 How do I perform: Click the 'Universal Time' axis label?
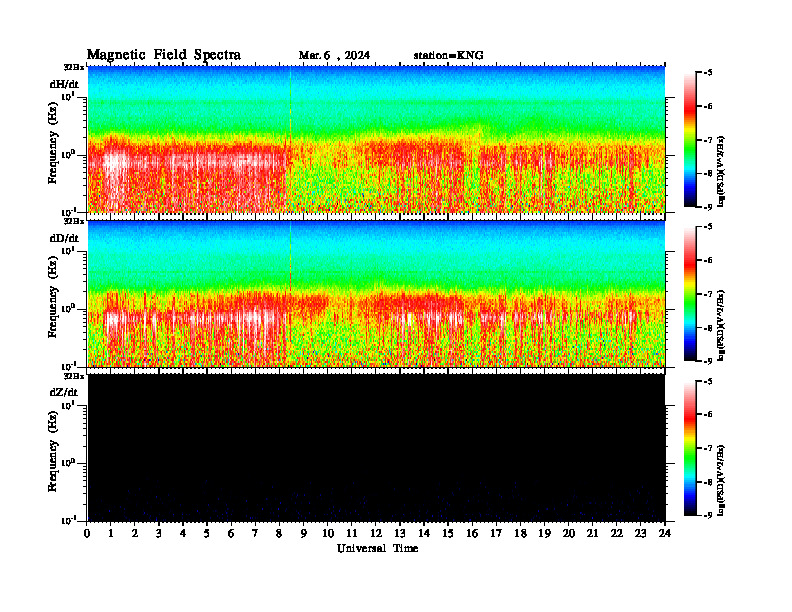[x=377, y=548]
